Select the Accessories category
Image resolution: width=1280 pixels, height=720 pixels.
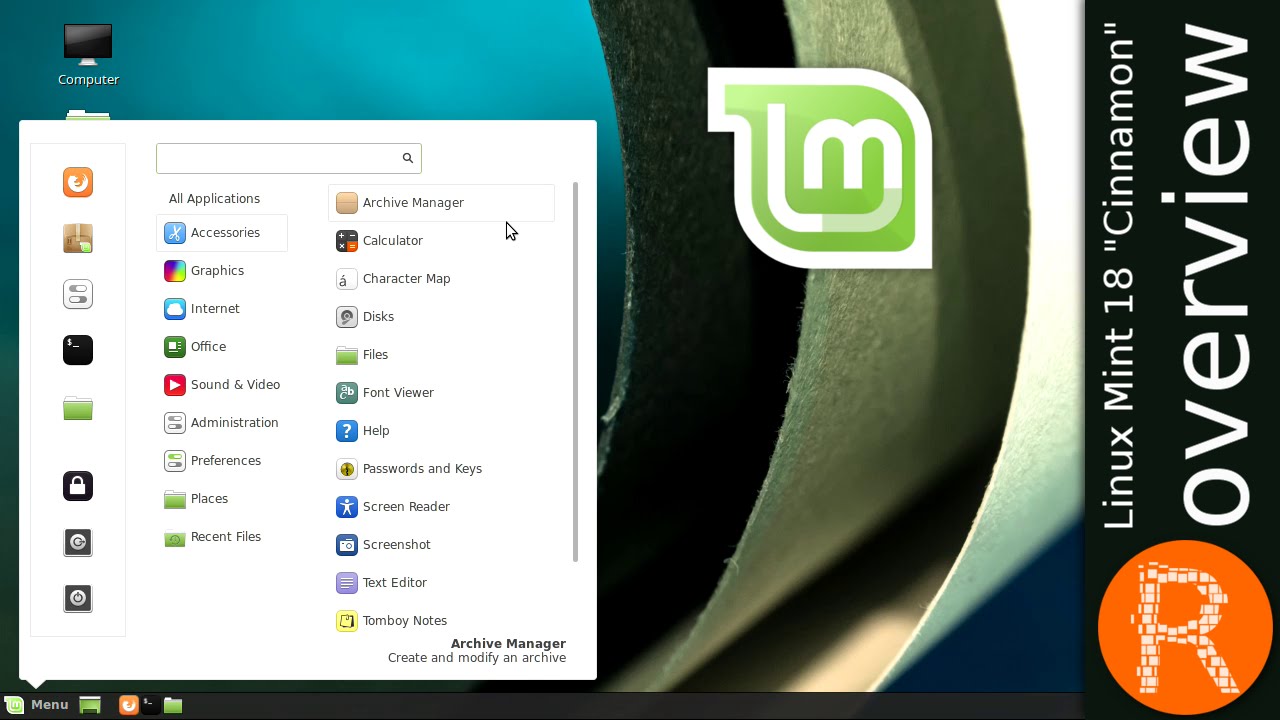(x=222, y=233)
